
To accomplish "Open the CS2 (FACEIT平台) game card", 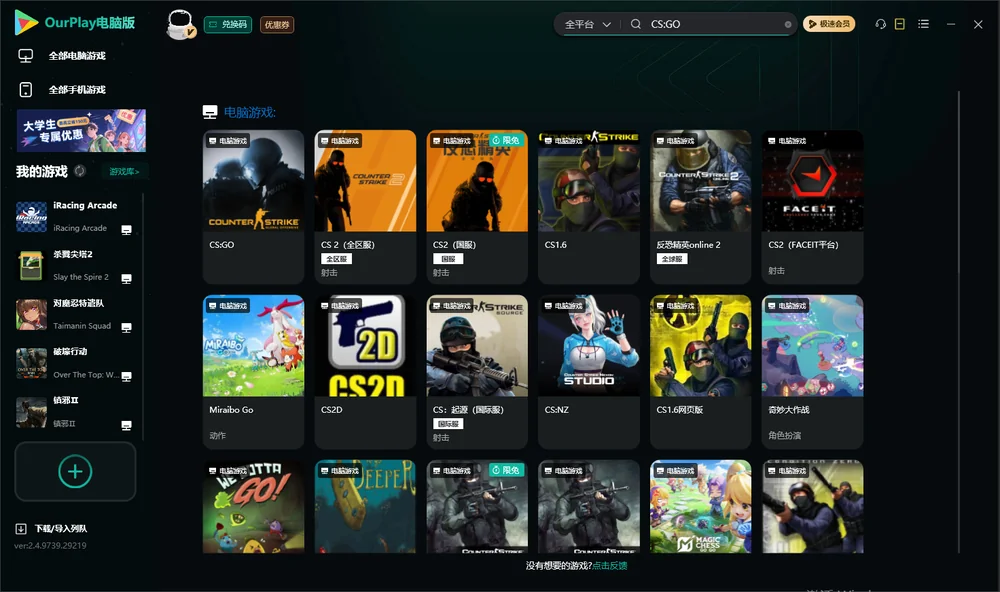I will (x=812, y=207).
